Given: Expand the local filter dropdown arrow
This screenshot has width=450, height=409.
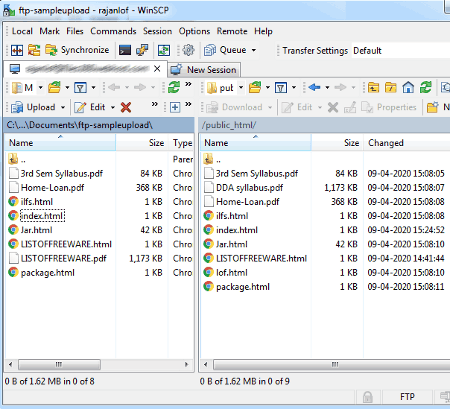Looking at the screenshot, I should [93, 88].
